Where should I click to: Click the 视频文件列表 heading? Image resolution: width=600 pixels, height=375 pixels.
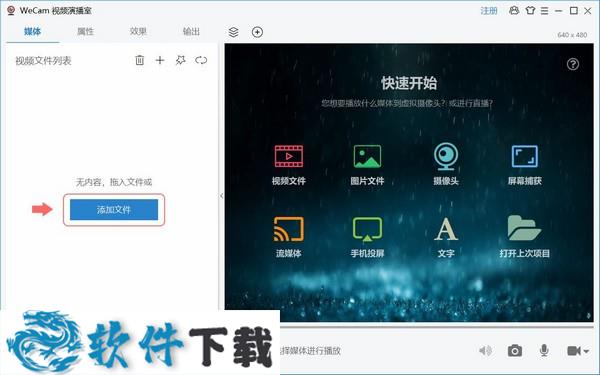(x=43, y=60)
